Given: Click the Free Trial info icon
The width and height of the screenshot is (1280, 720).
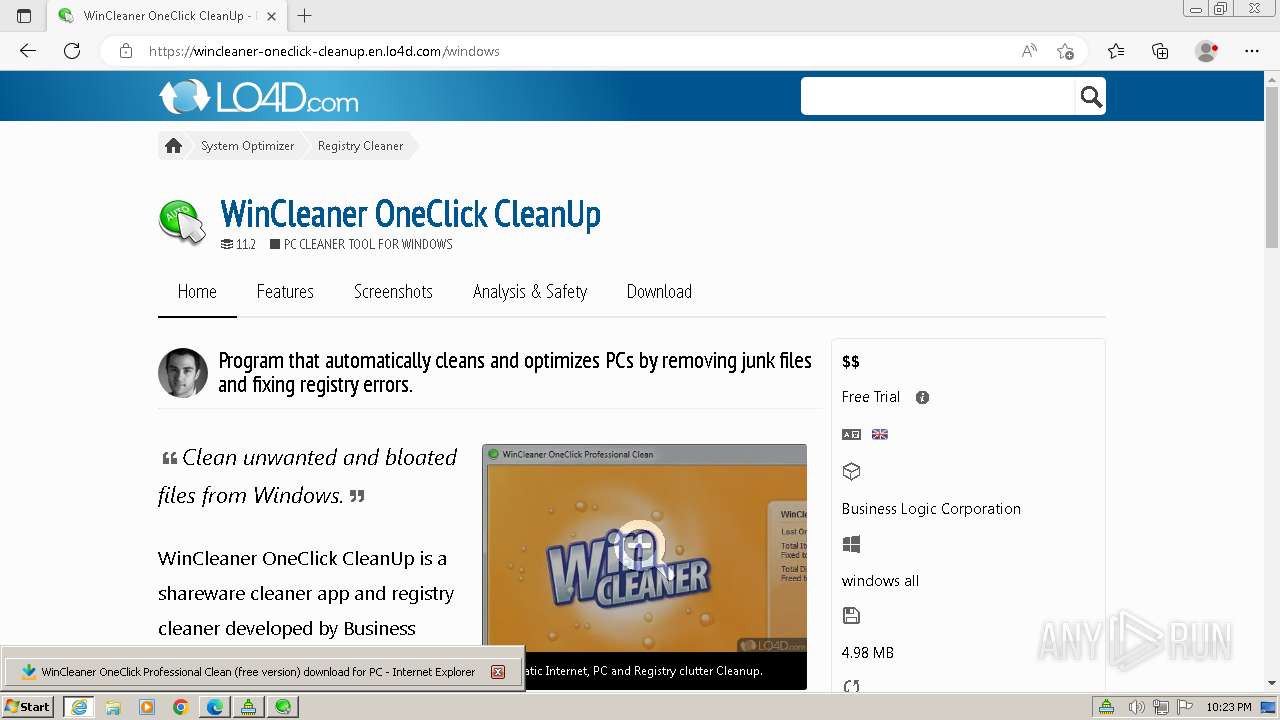Looking at the screenshot, I should pos(922,397).
